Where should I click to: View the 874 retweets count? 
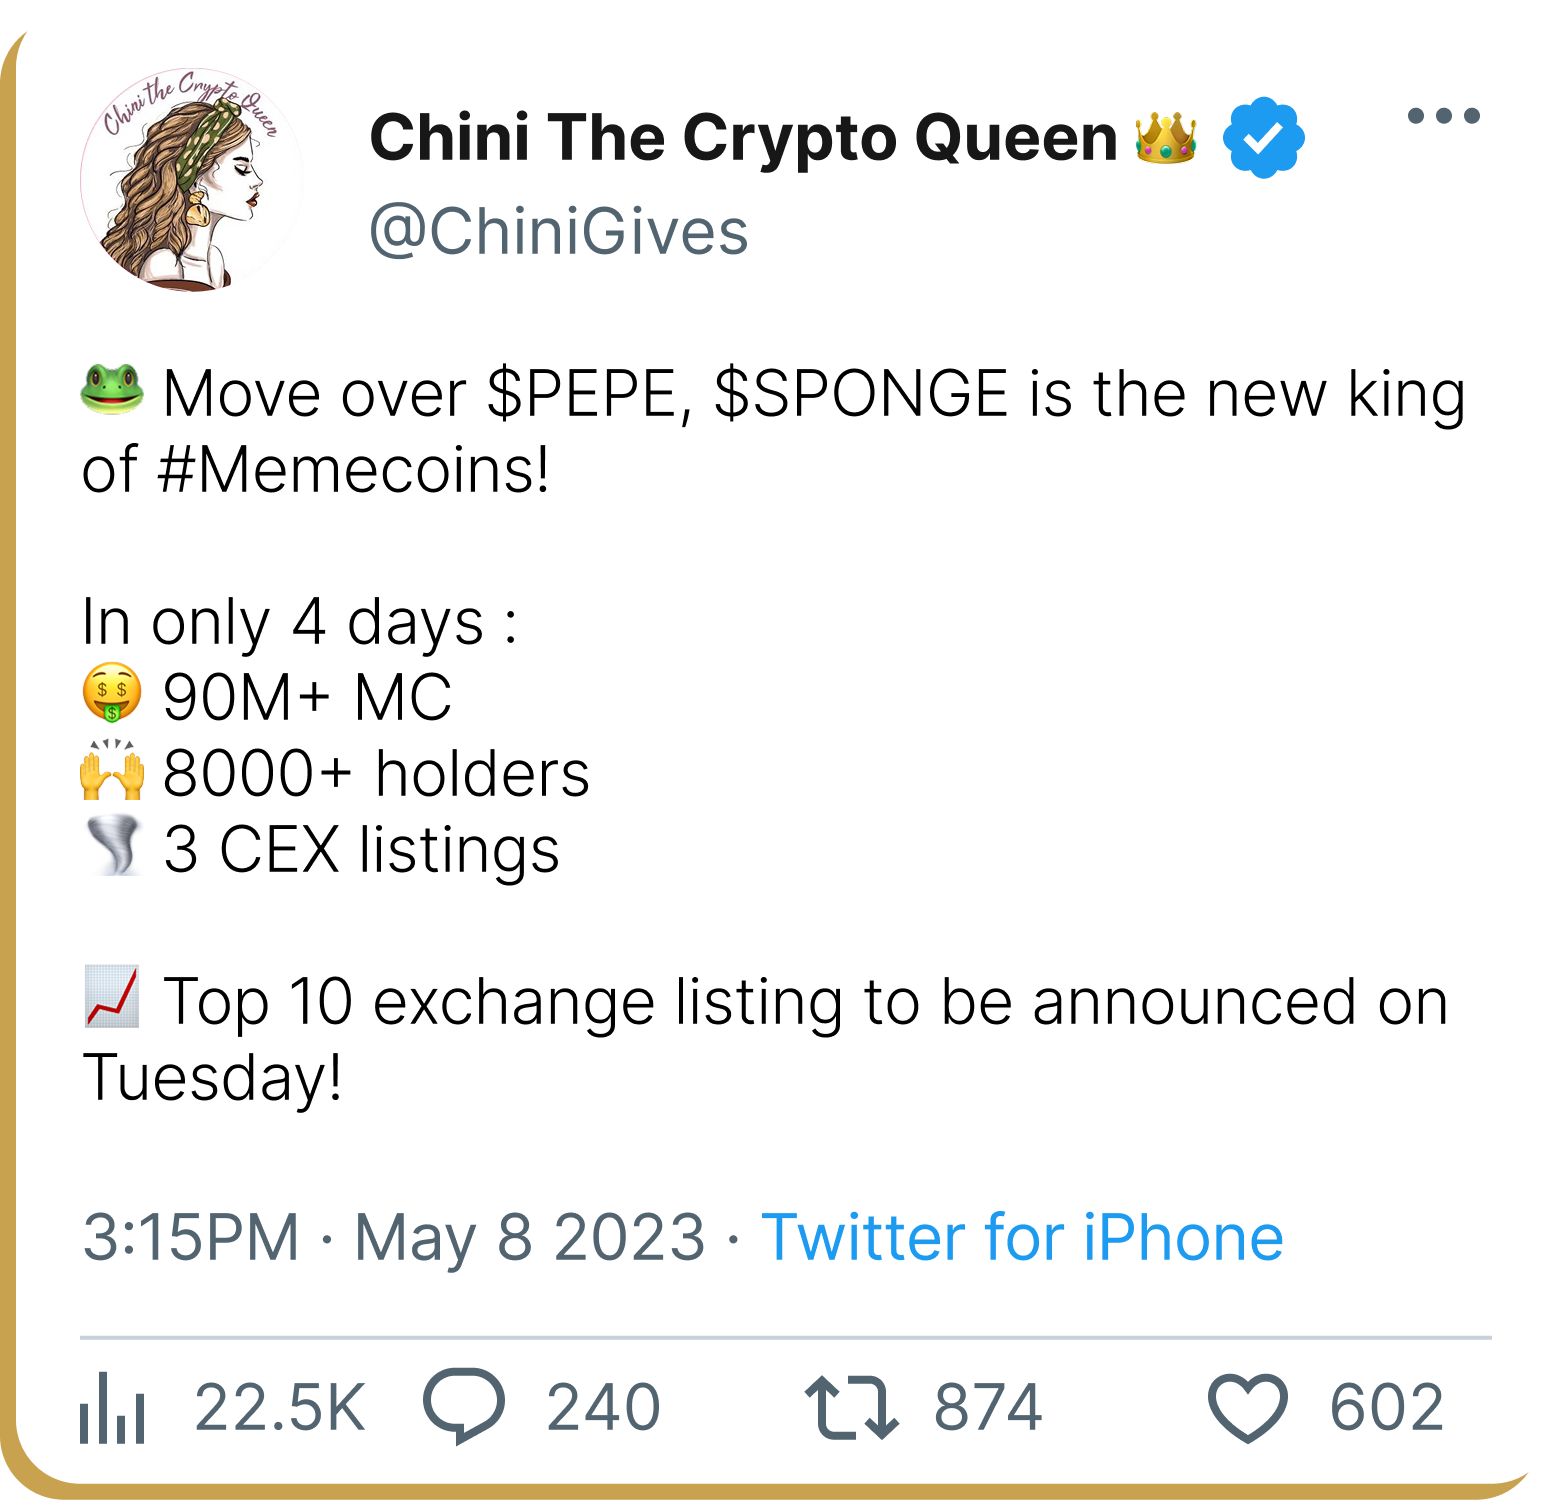pos(988,1407)
